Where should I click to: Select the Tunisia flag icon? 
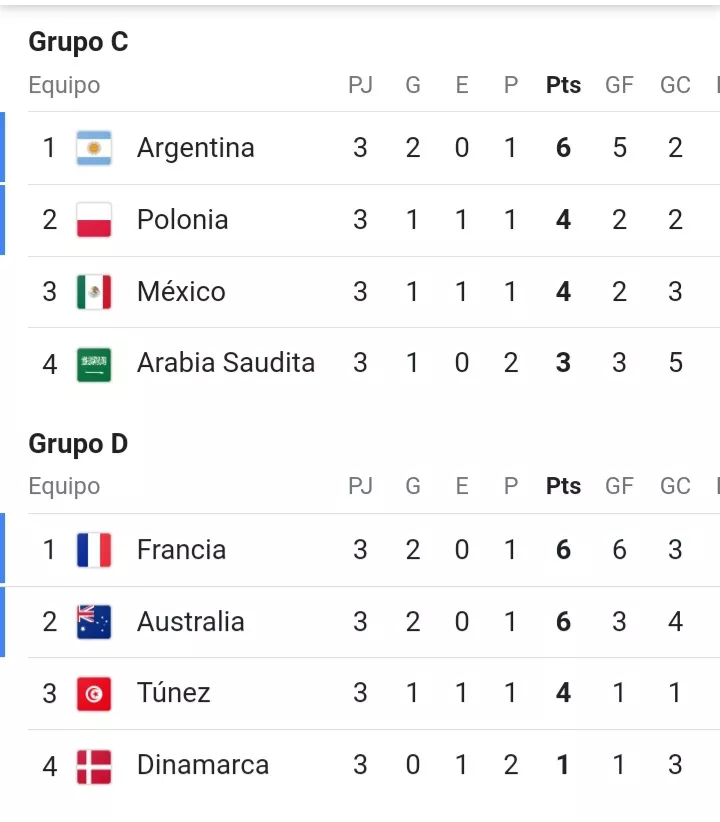(94, 693)
